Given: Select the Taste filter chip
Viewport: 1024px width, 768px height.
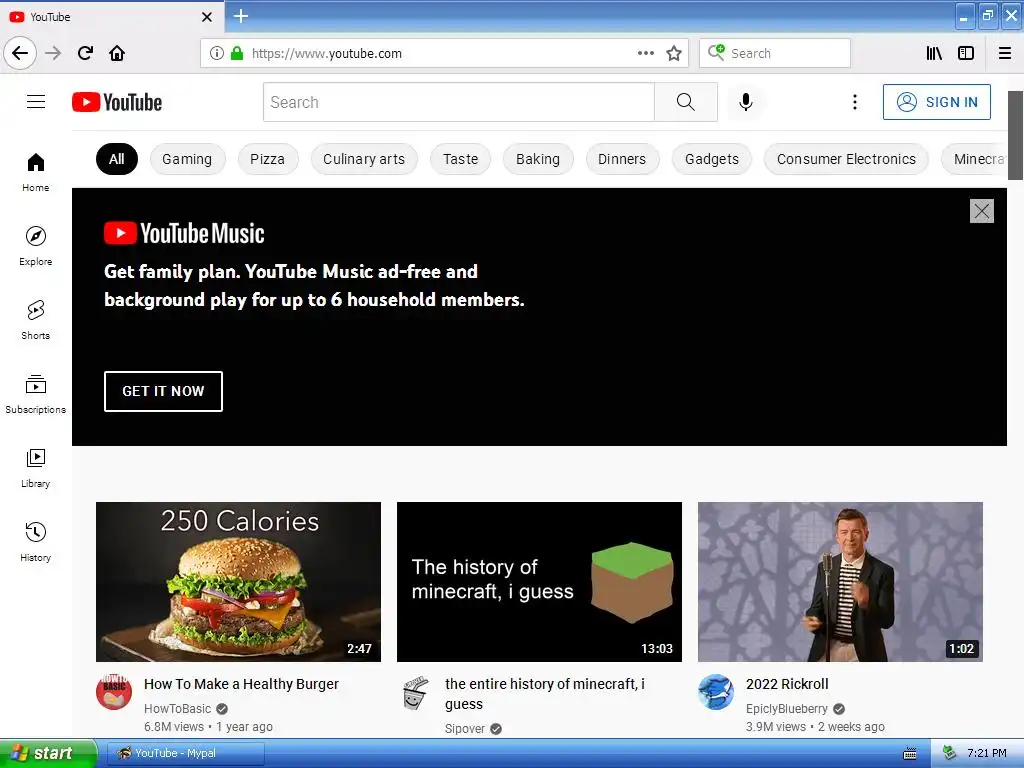Looking at the screenshot, I should pos(460,159).
